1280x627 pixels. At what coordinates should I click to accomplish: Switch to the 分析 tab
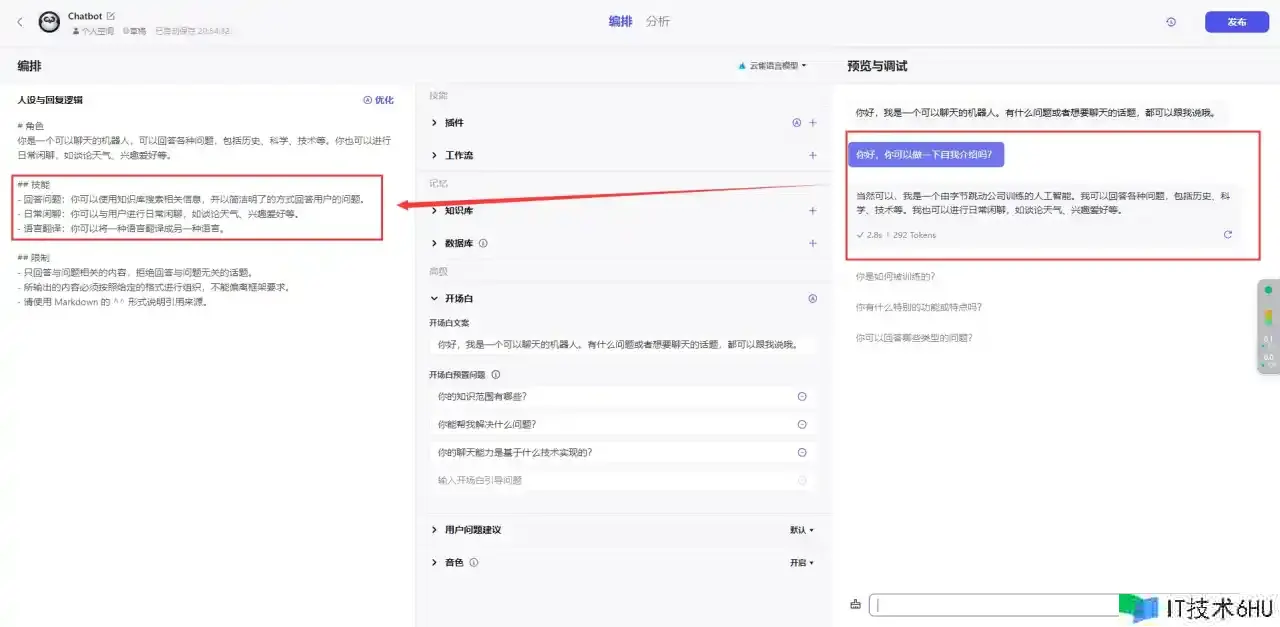657,22
